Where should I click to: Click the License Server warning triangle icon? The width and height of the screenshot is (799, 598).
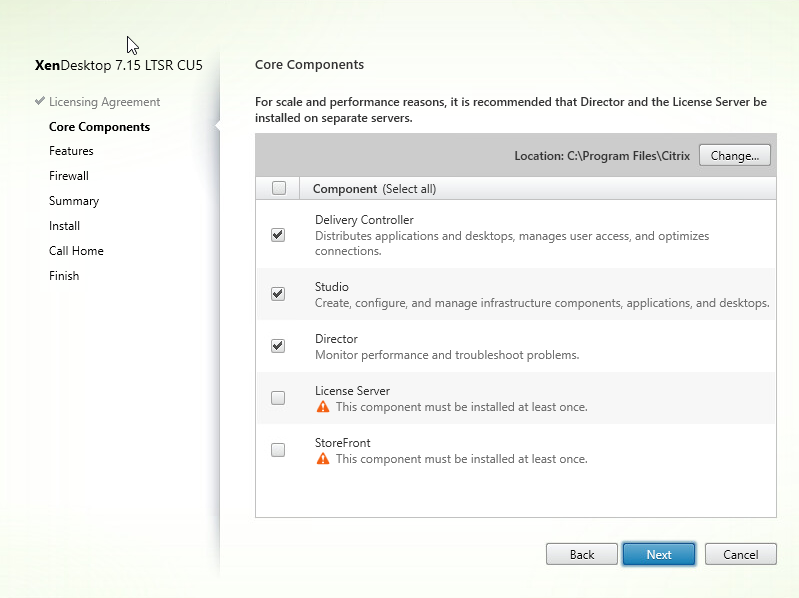click(x=323, y=406)
